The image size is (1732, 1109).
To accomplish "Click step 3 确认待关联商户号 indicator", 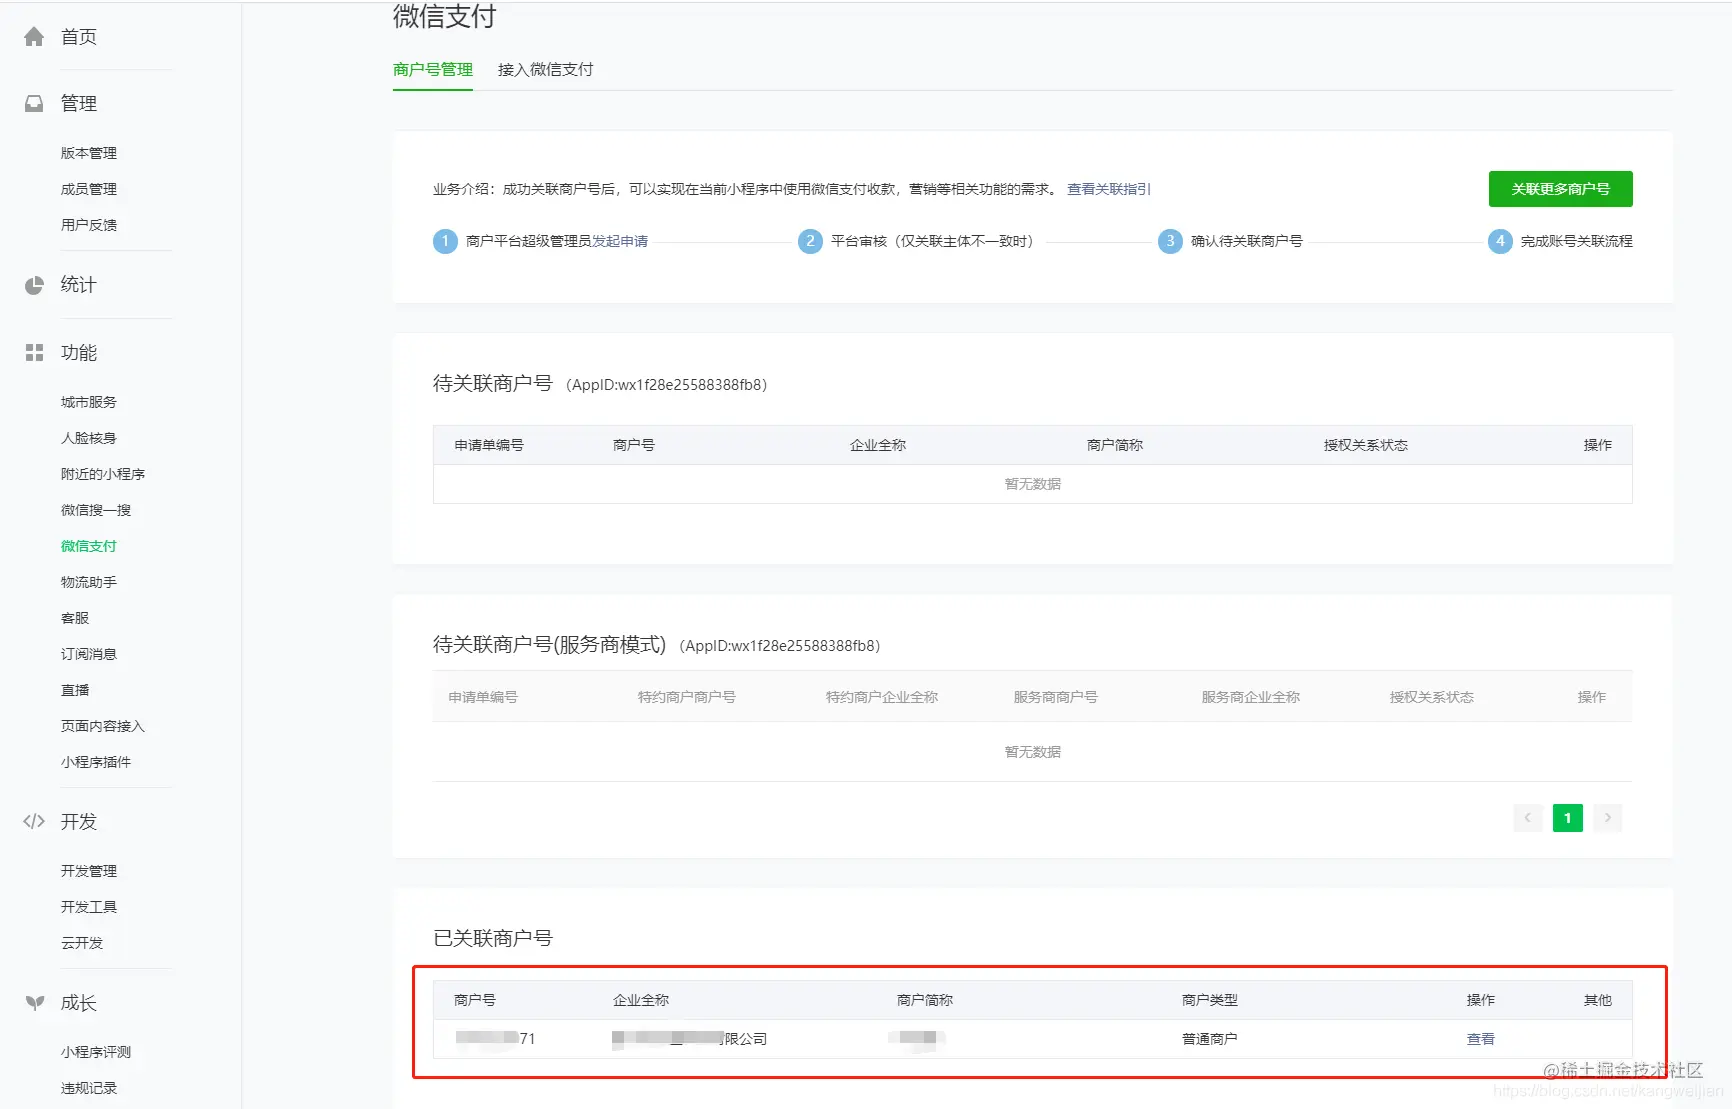I will pyautogui.click(x=1170, y=241).
